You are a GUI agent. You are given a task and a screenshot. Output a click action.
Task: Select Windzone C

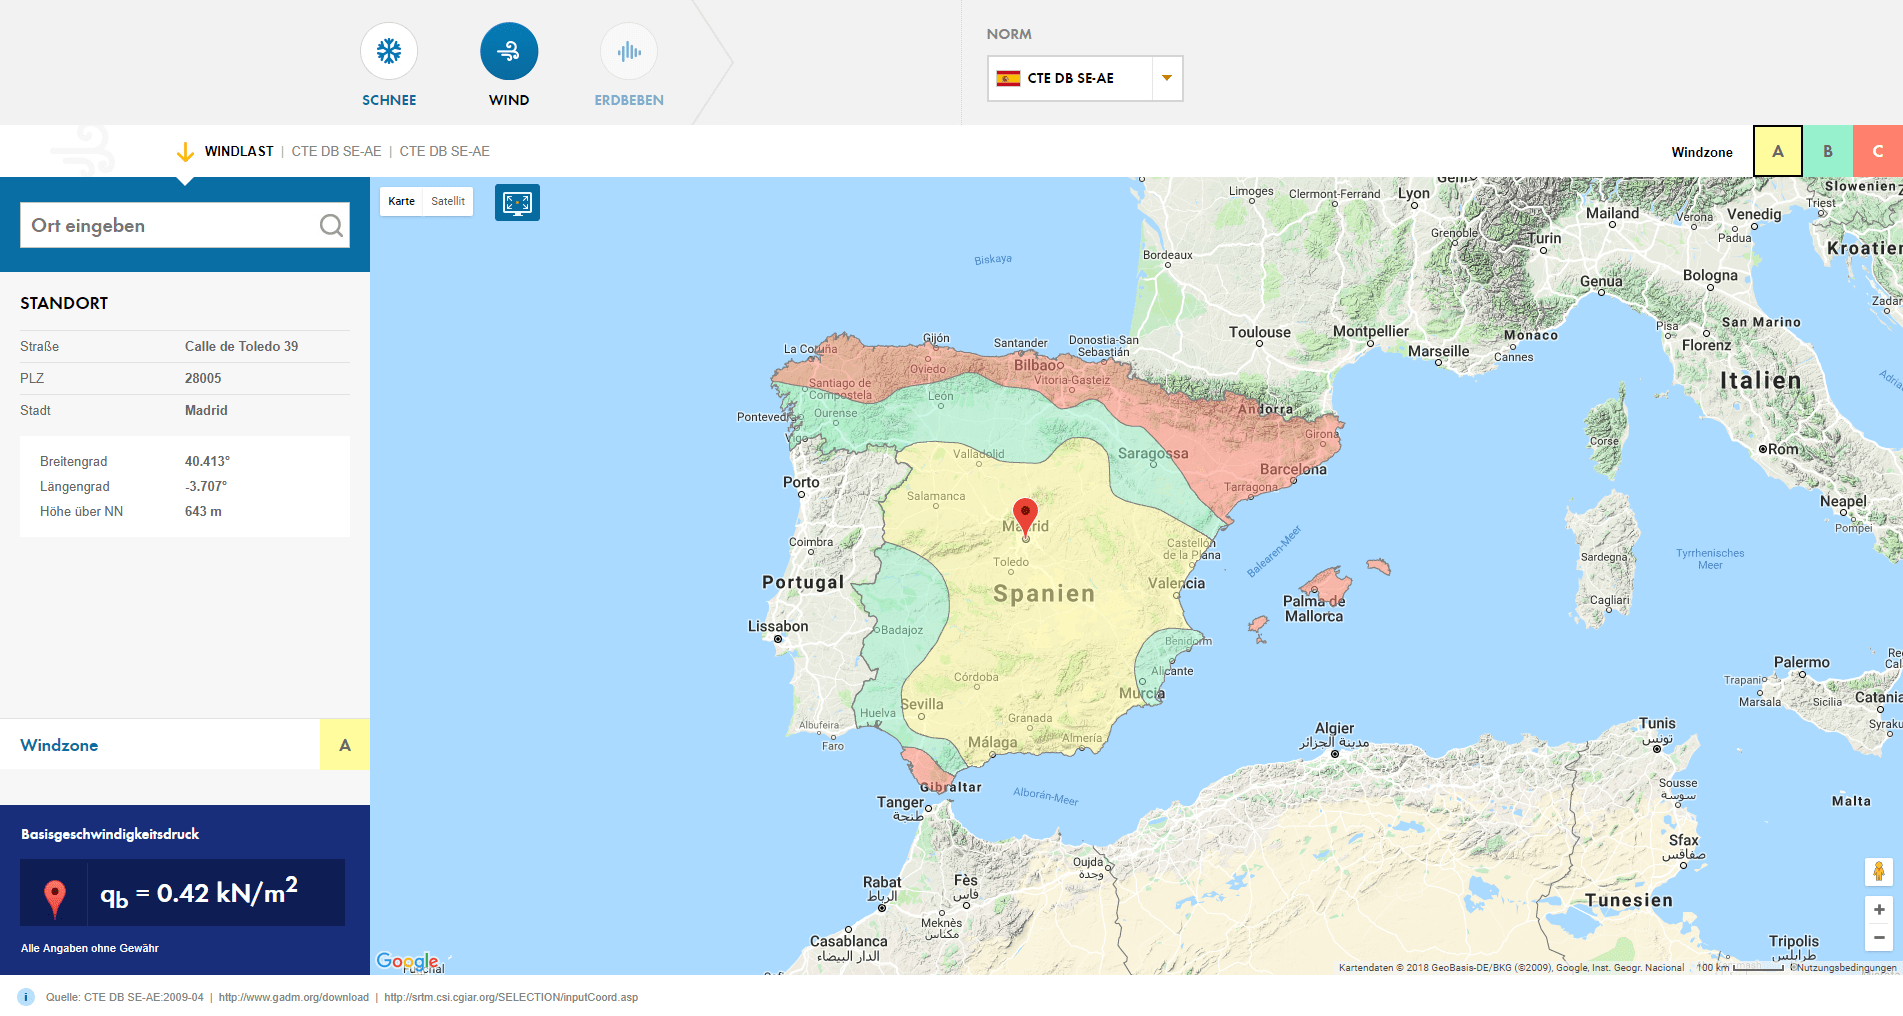tap(1877, 151)
